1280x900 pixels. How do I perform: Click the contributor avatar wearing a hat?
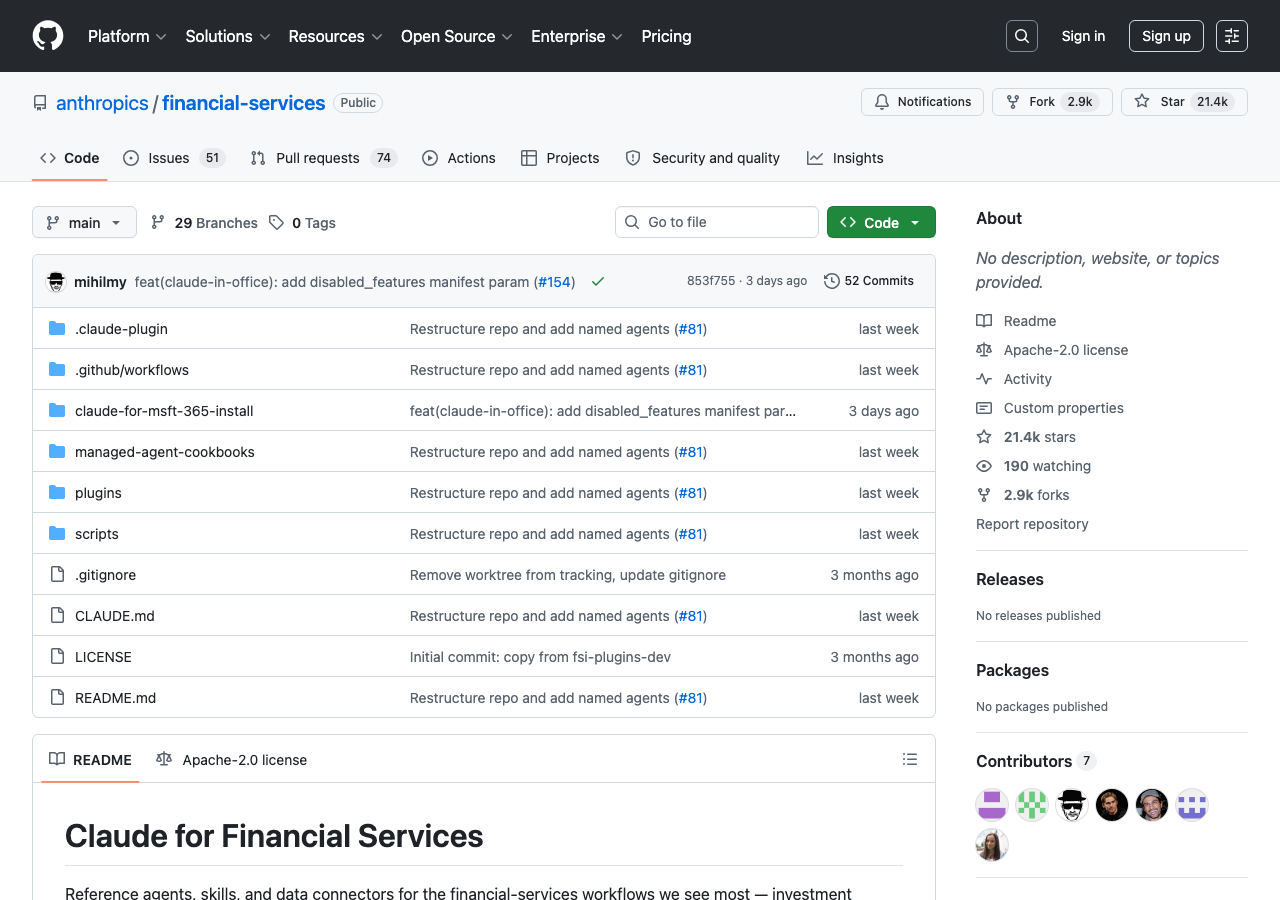click(1072, 805)
